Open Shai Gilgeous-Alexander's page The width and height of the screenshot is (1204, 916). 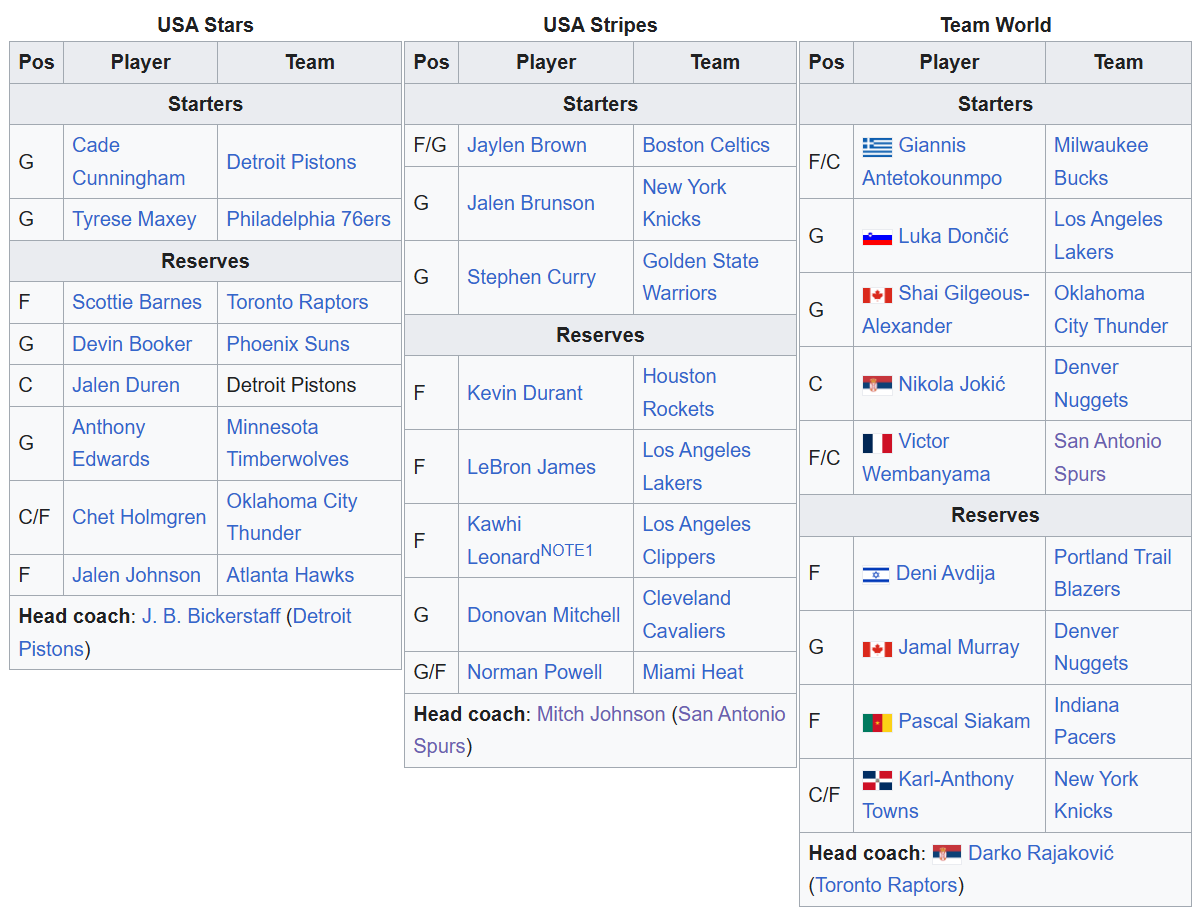pyautogui.click(x=946, y=310)
